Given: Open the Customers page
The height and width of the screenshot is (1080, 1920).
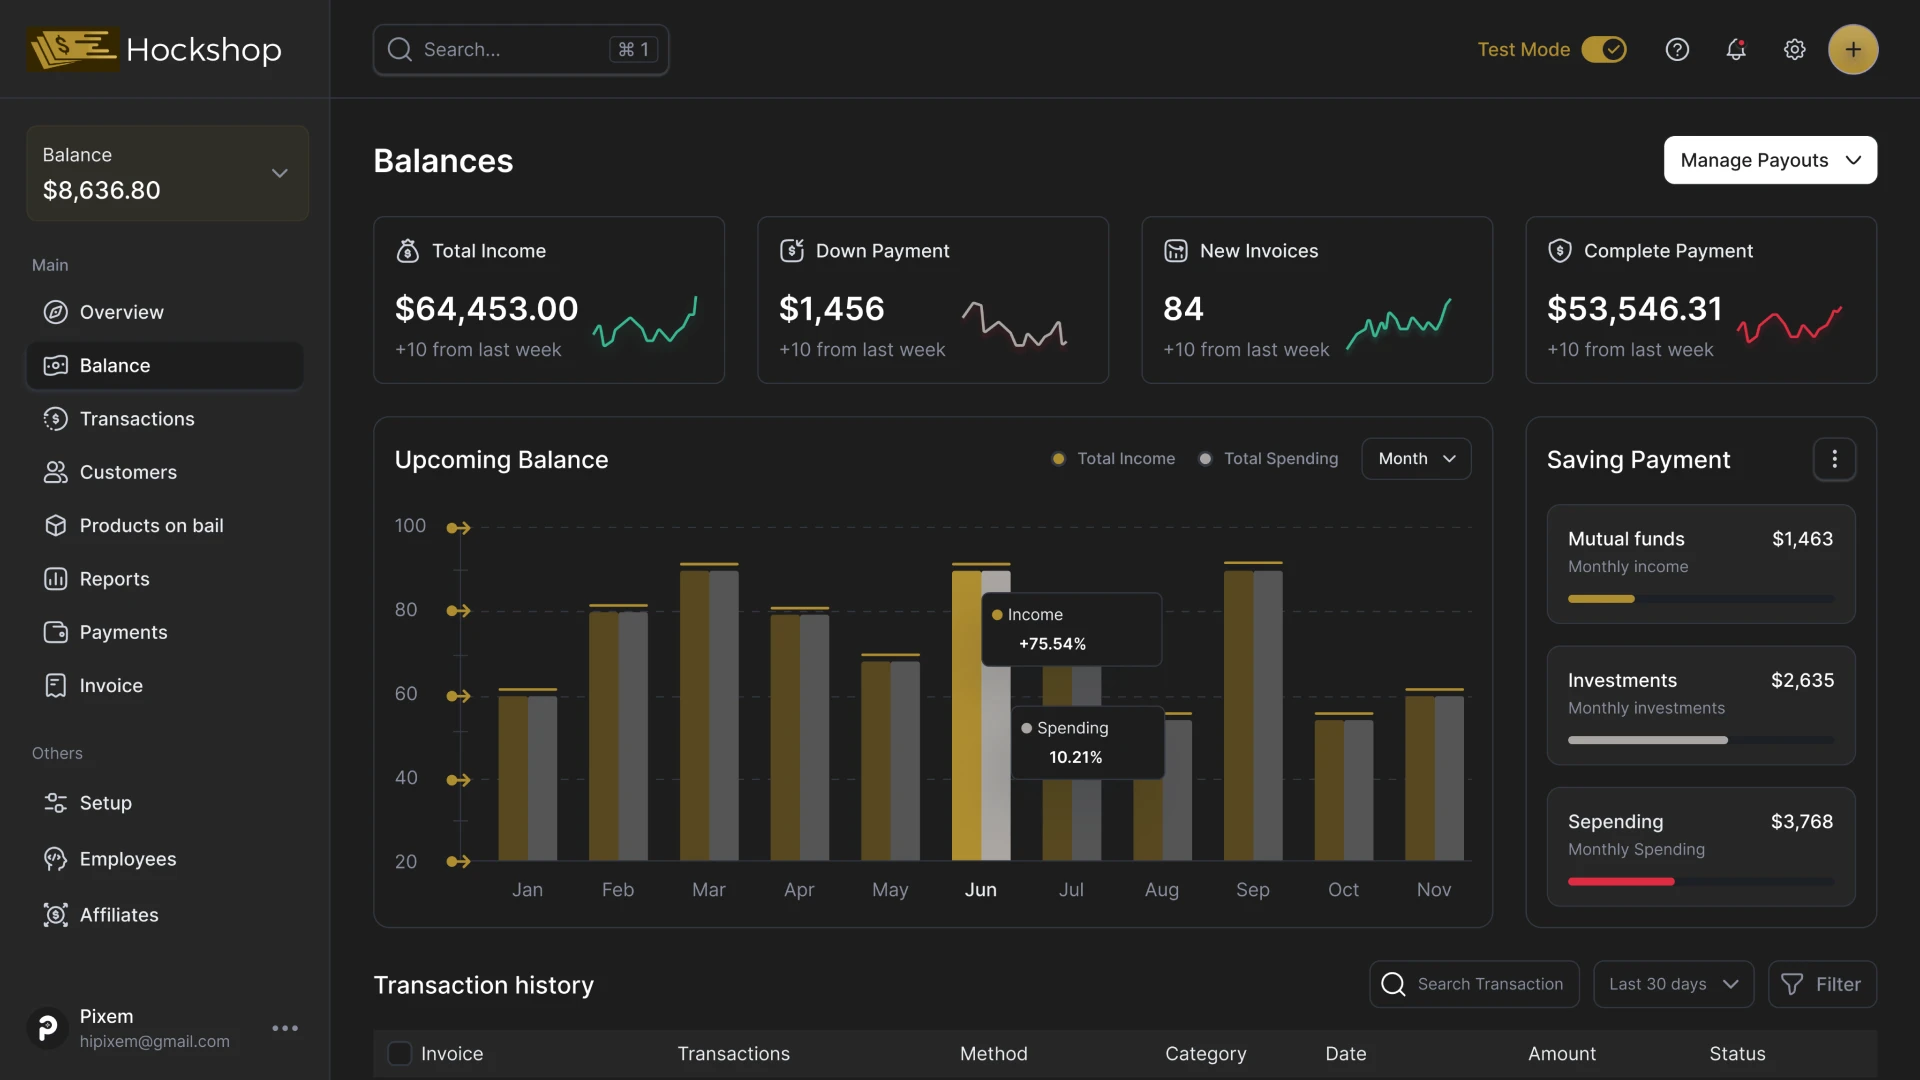Looking at the screenshot, I should click(x=128, y=472).
